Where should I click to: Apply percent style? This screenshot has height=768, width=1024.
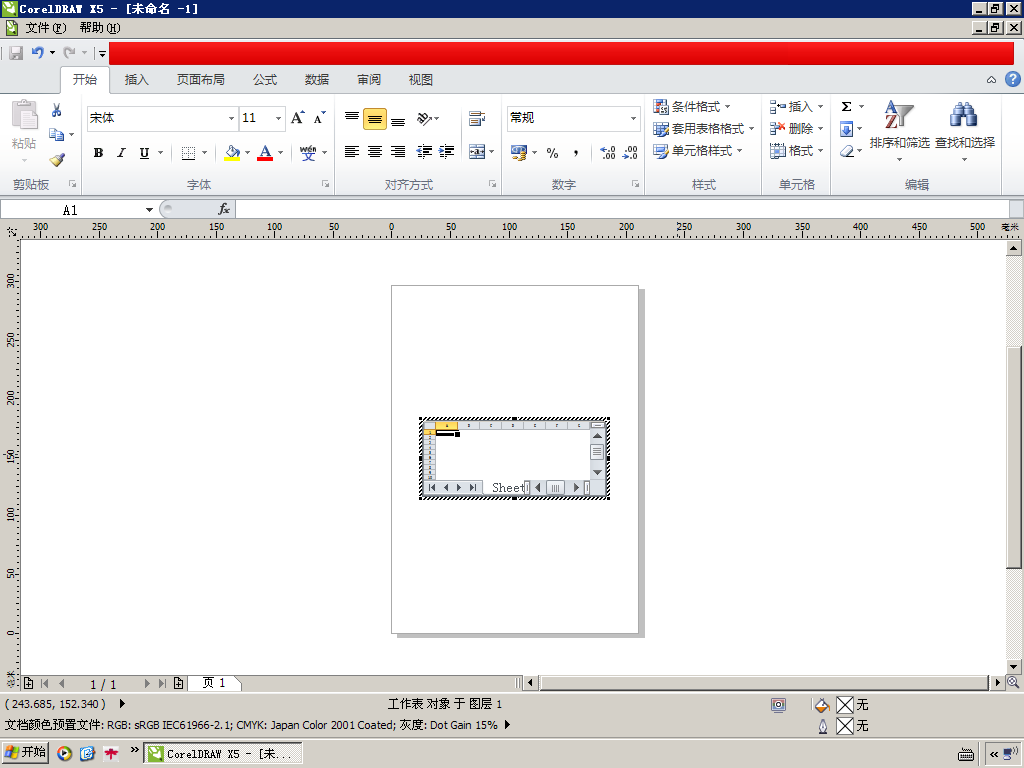tap(552, 153)
